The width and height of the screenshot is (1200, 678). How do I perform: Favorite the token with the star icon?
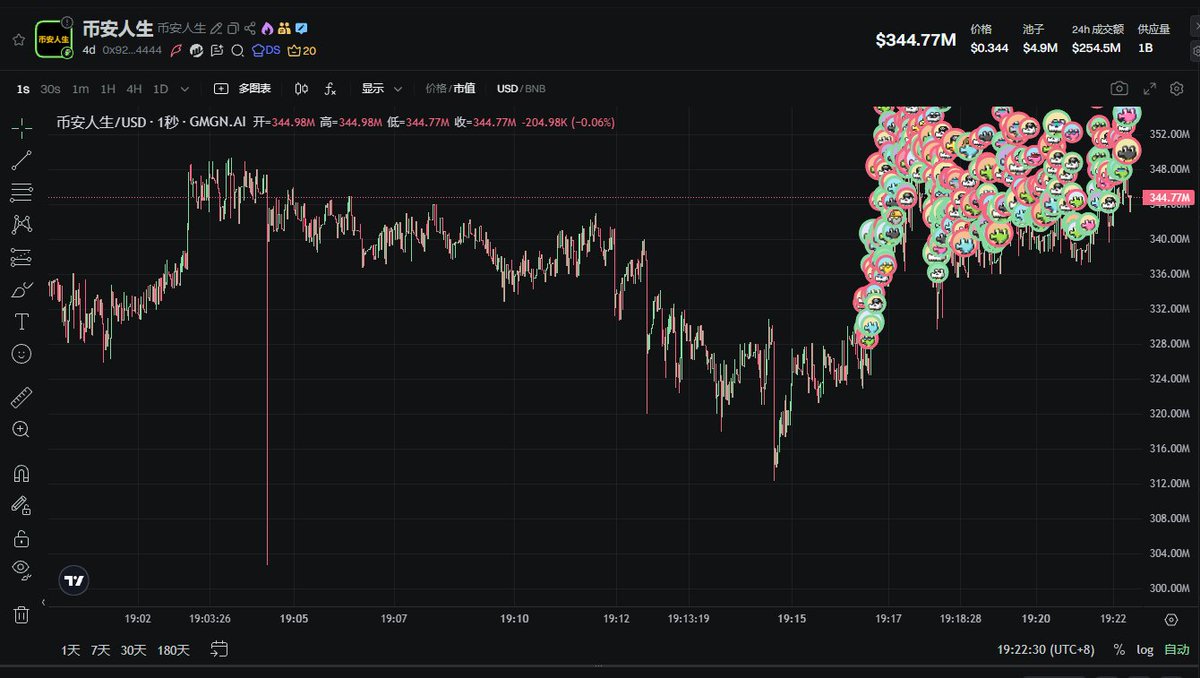pos(18,40)
